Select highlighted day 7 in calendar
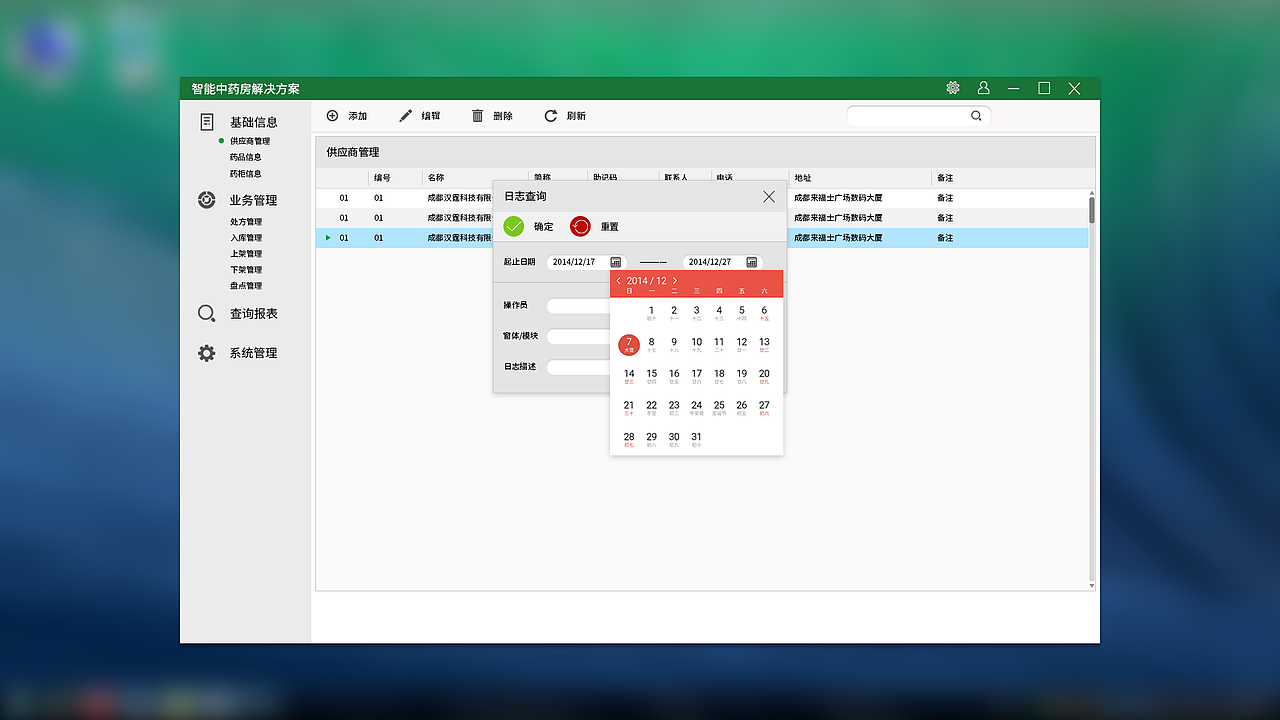The width and height of the screenshot is (1280, 720). (629, 345)
